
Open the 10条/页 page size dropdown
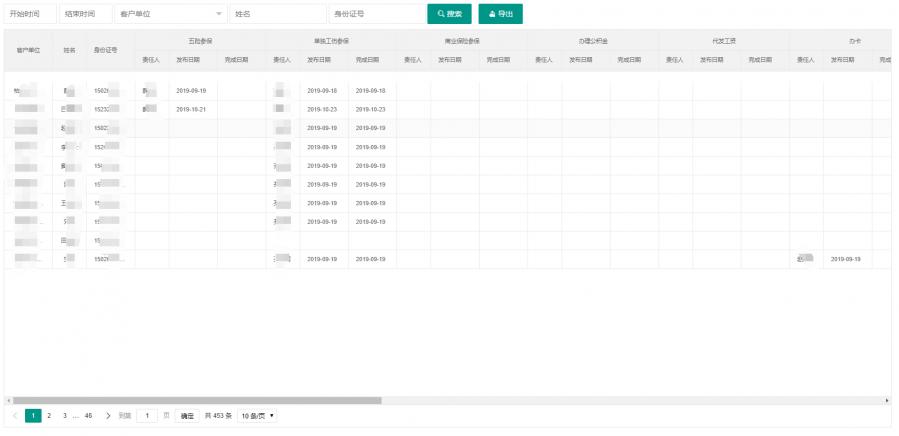[257, 415]
